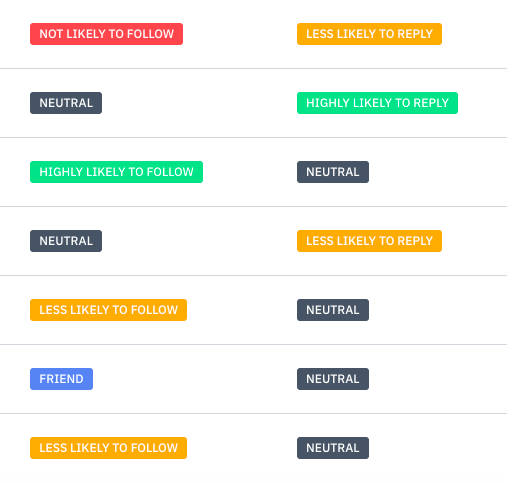This screenshot has width=507, height=482.
Task: Select the row with HIGHLY LIKELY TO FOLLOW
Action: [253, 172]
